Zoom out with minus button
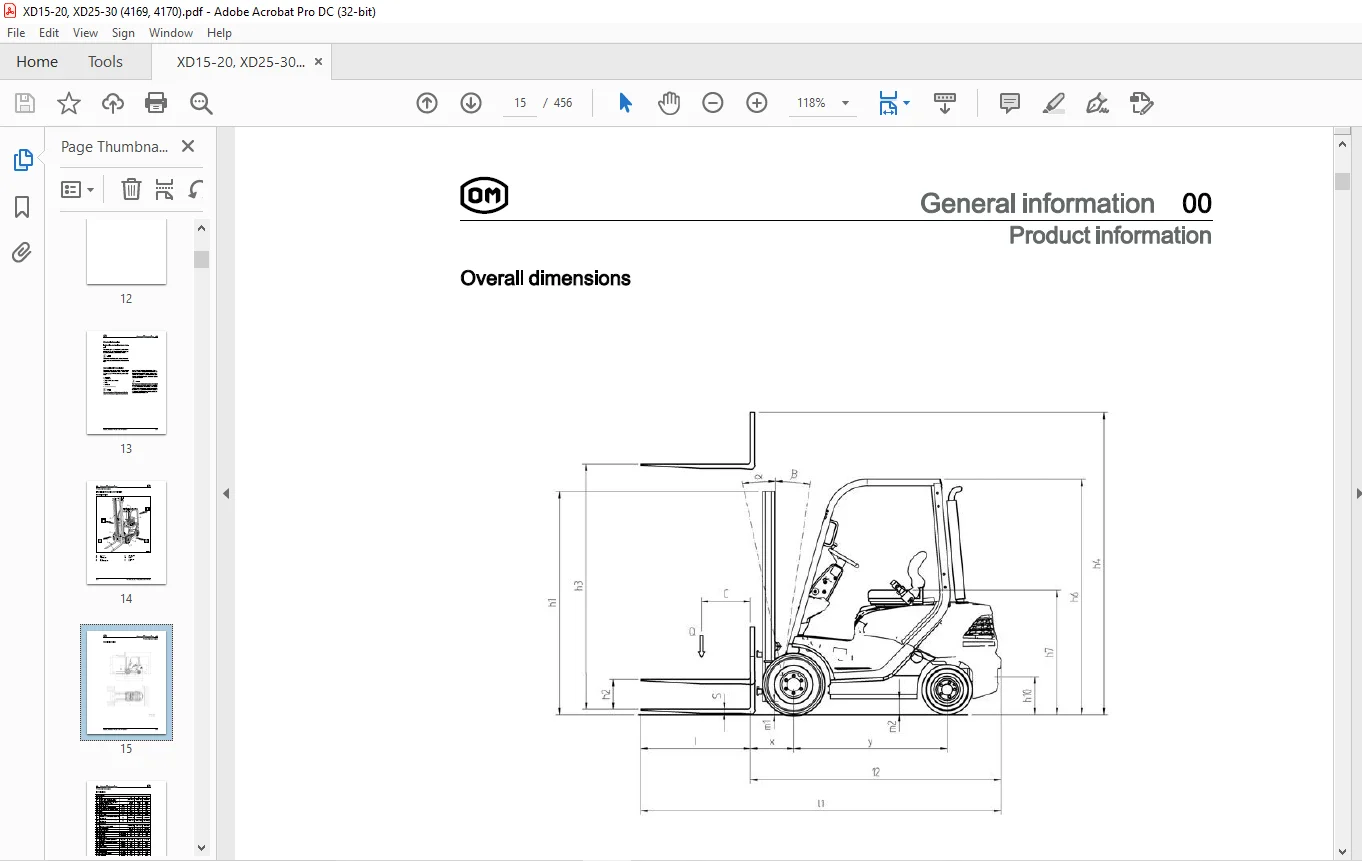This screenshot has height=861, width=1362. point(713,103)
